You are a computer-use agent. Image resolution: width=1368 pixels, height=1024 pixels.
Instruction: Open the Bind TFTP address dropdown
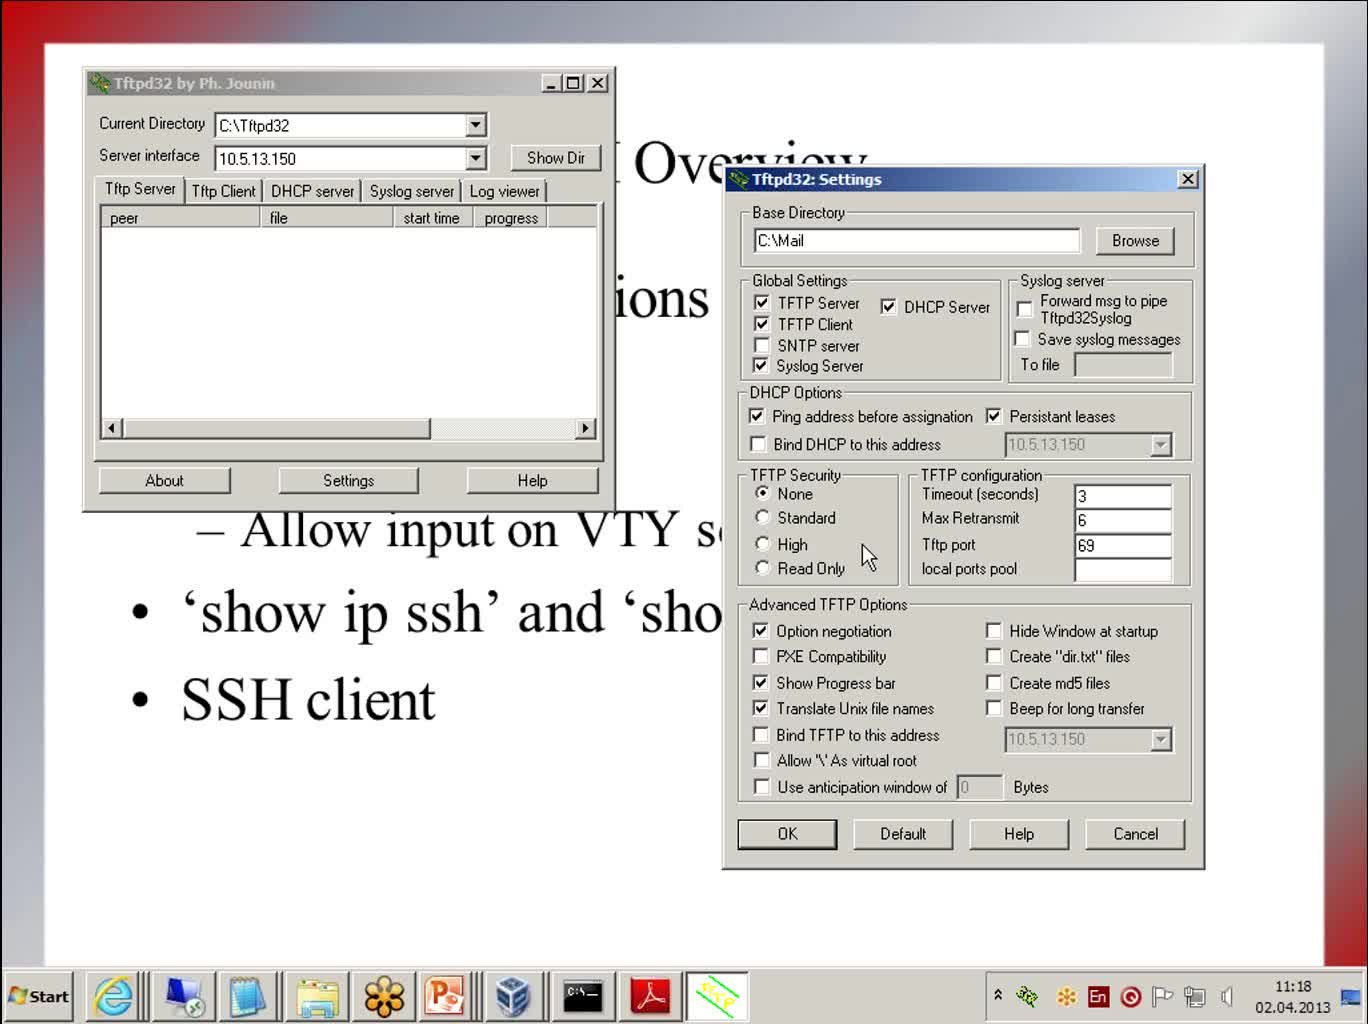[1160, 739]
